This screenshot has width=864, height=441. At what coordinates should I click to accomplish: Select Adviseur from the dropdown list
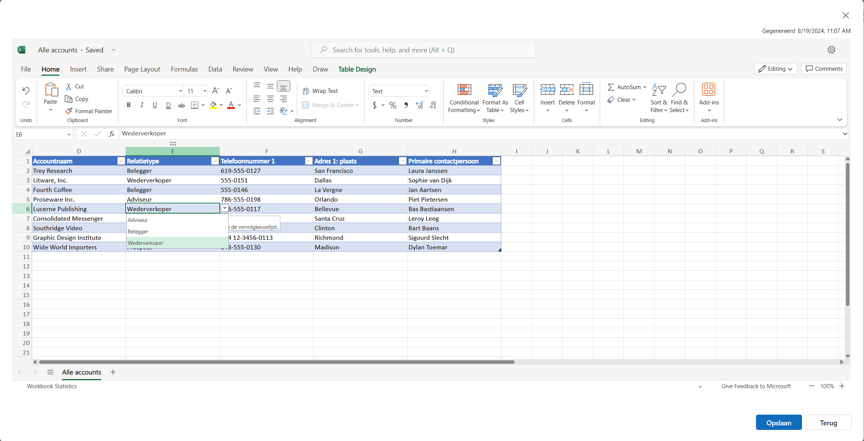pos(177,220)
